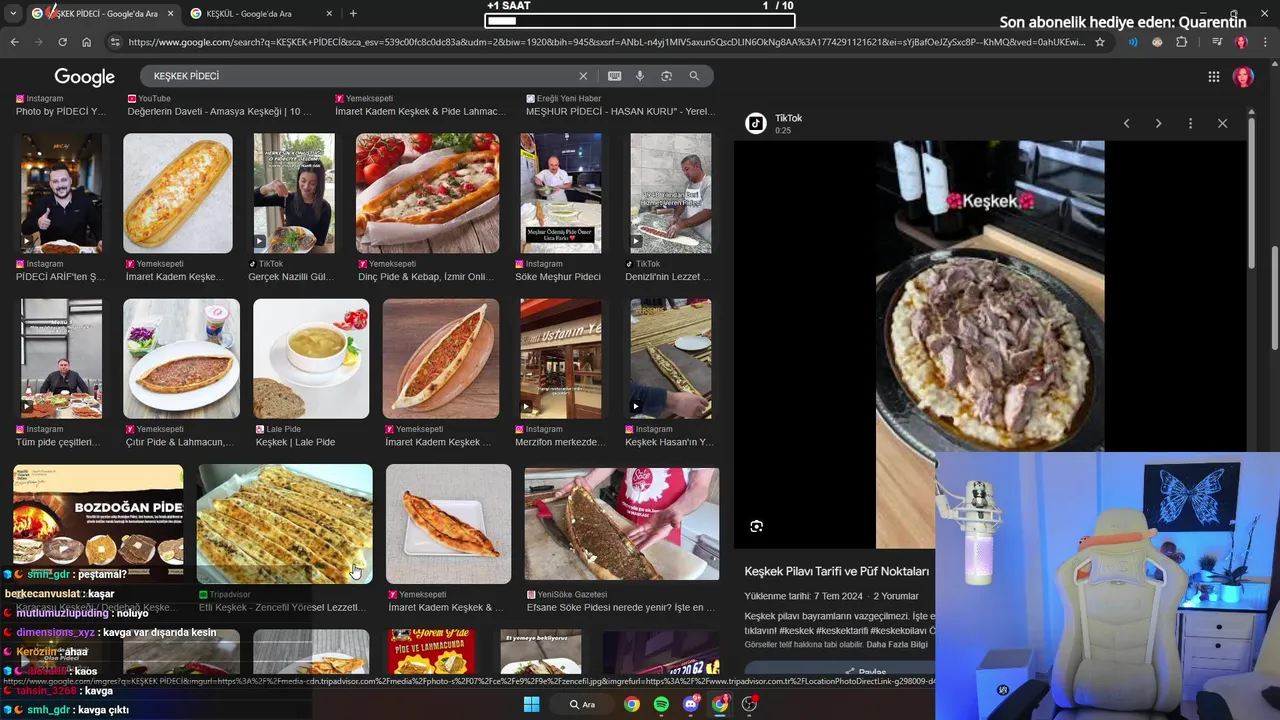This screenshot has width=1280, height=720.
Task: Open Discord from the taskbar
Action: 691,704
